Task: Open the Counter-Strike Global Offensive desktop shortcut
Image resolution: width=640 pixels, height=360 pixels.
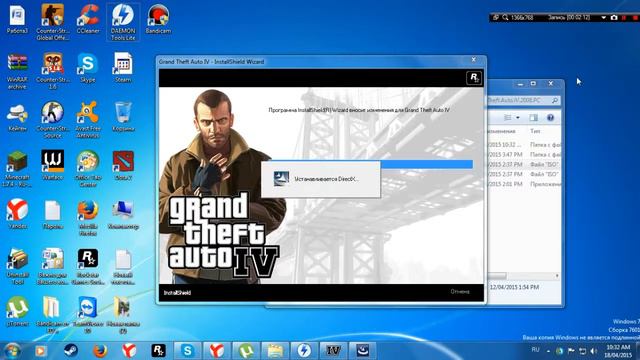Action: click(x=52, y=22)
